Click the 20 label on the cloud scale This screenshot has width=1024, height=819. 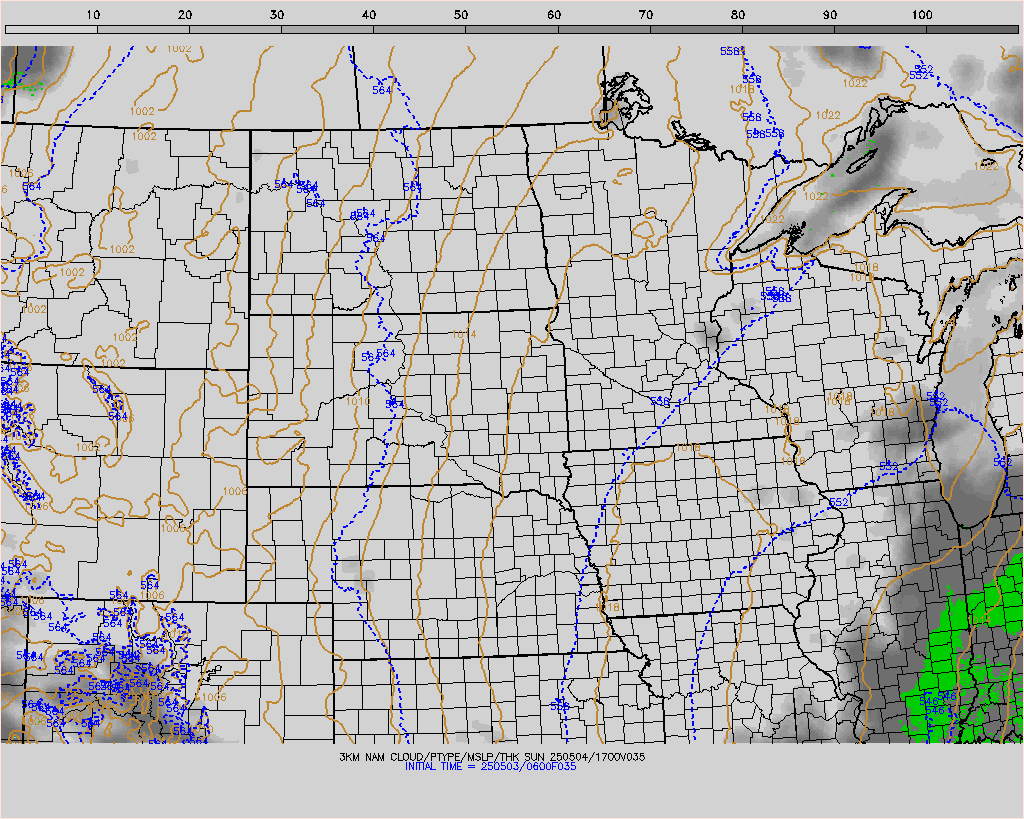(x=185, y=15)
